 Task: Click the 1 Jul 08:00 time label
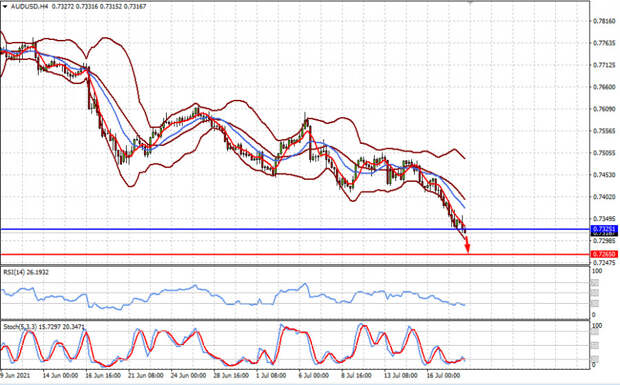click(271, 375)
